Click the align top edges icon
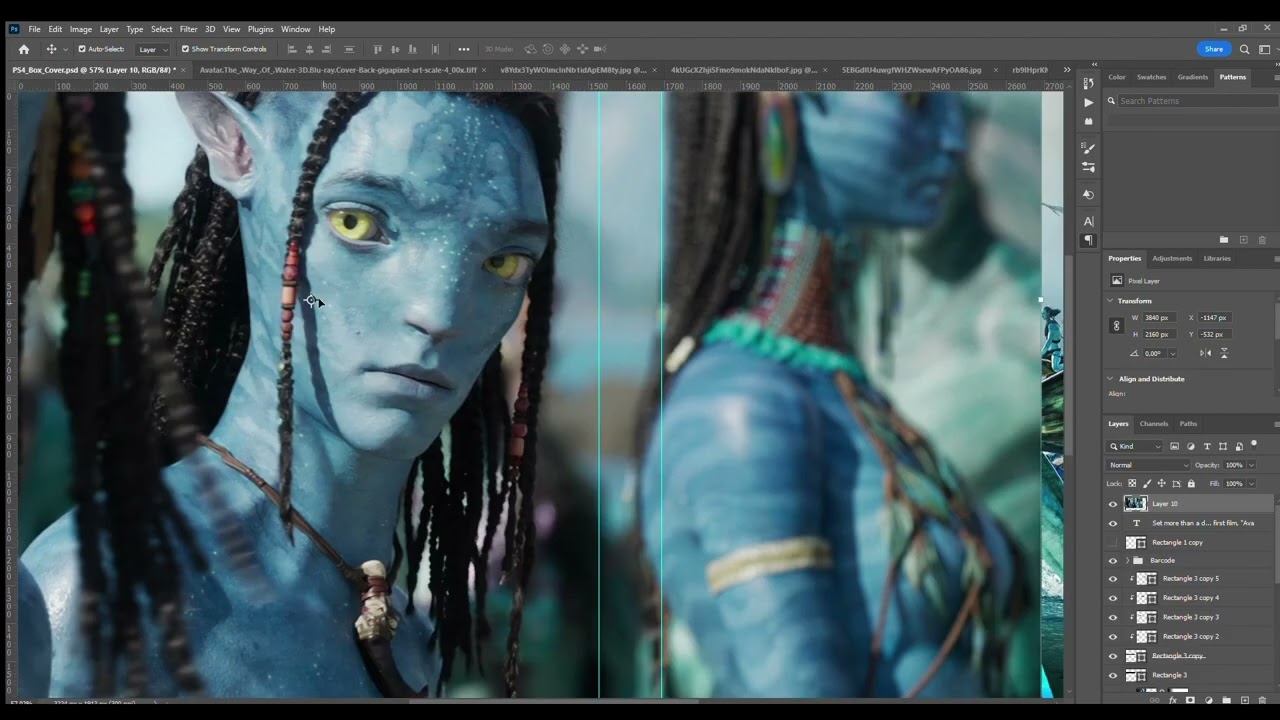Viewport: 1280px width, 720px height. click(378, 49)
